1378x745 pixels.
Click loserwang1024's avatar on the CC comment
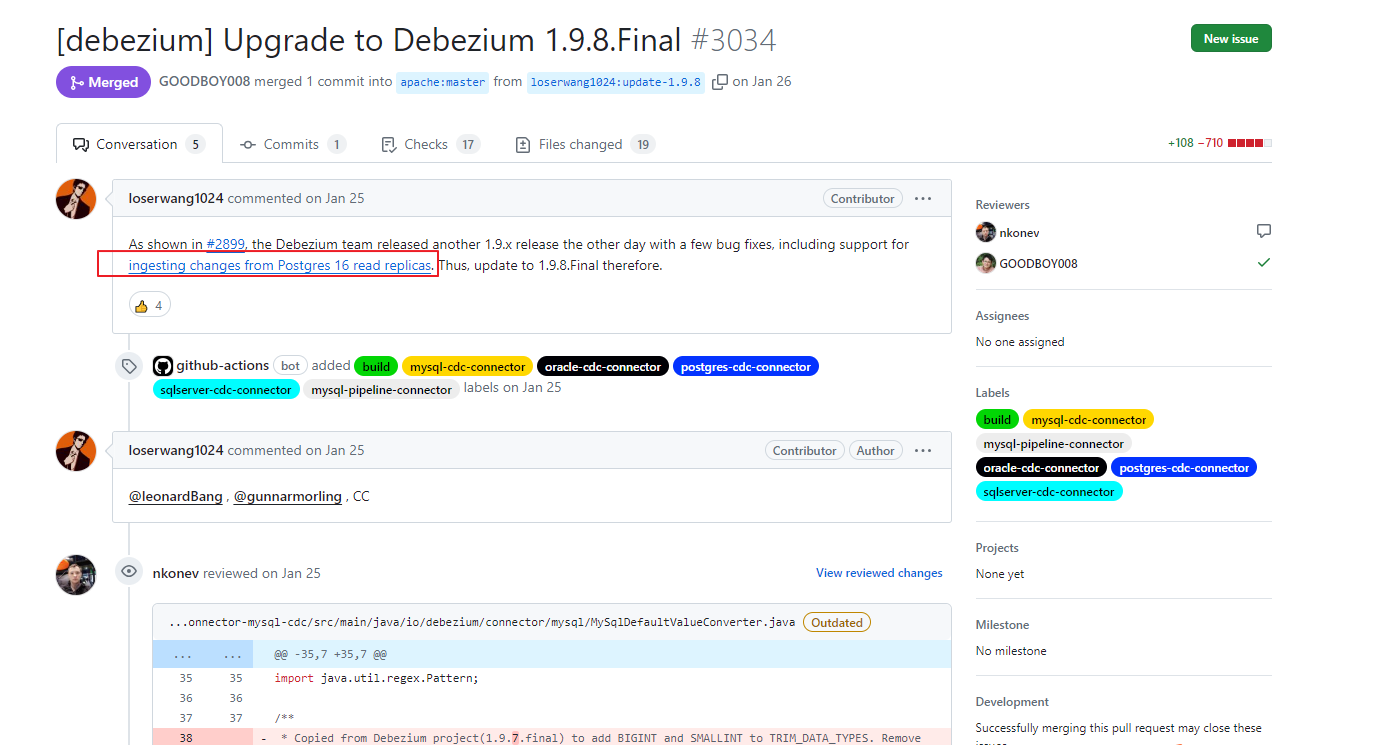(76, 451)
